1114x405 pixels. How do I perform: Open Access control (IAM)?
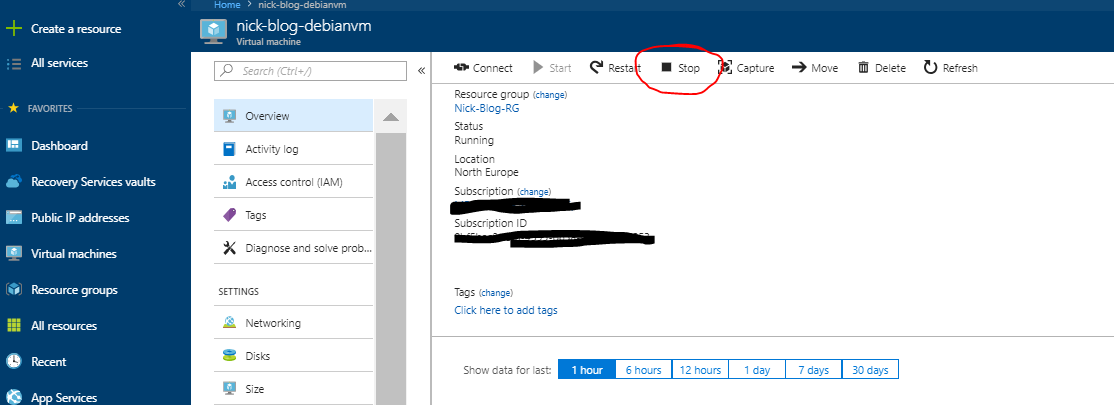[x=293, y=182]
